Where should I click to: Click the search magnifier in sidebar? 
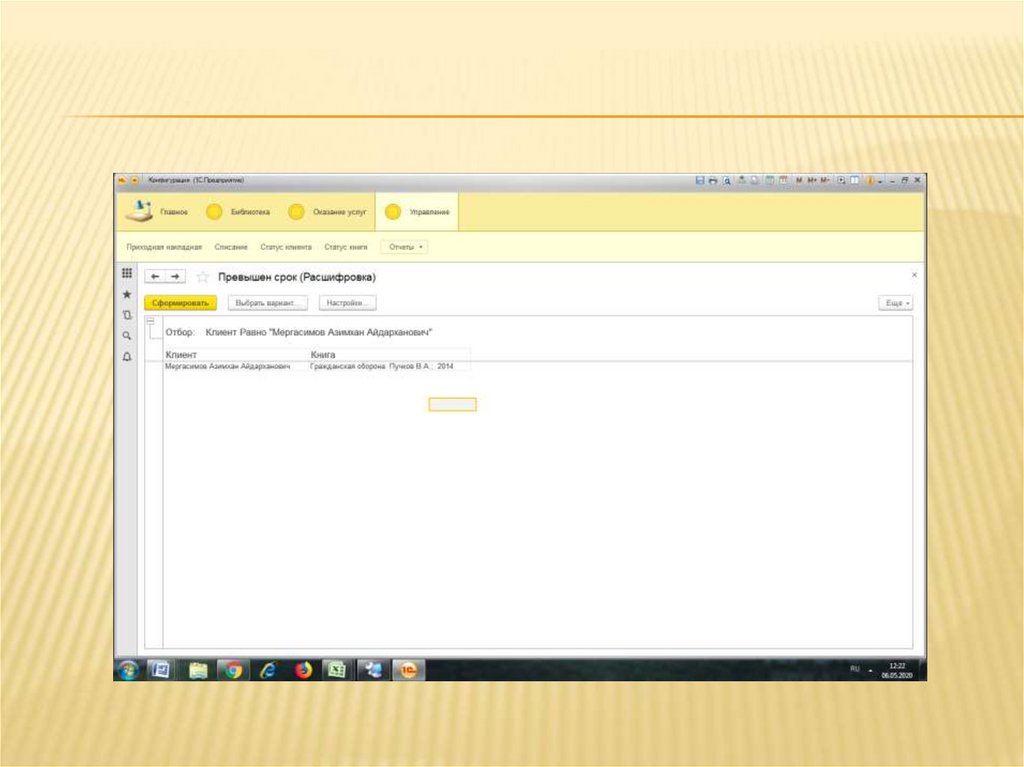coord(127,336)
